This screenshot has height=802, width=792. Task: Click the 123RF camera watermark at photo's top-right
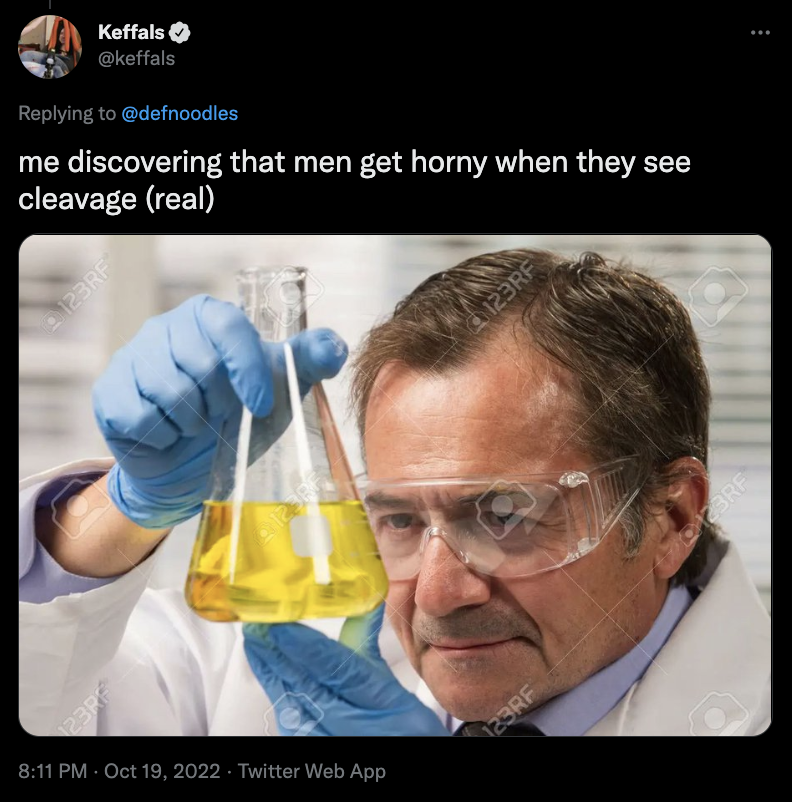point(716,296)
